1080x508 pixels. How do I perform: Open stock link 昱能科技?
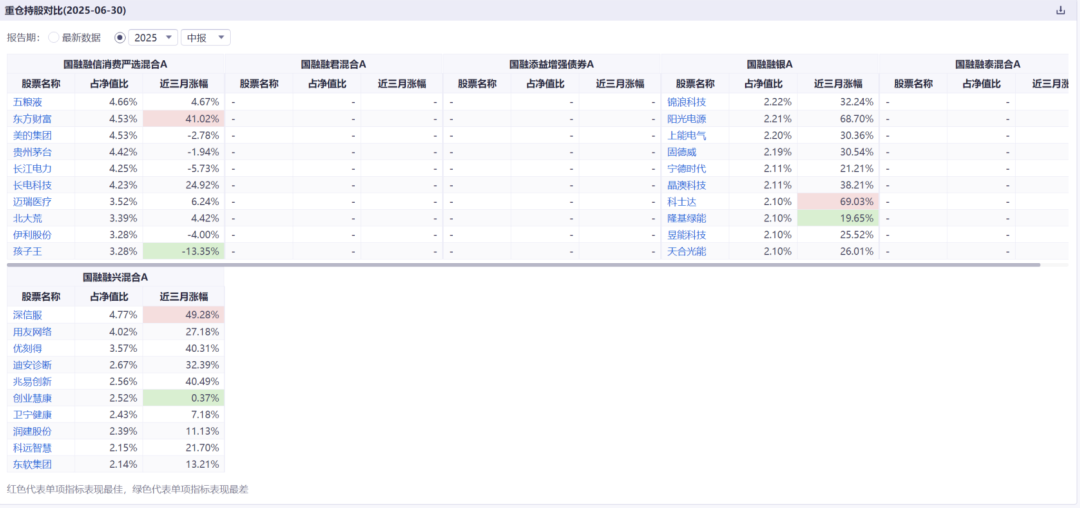click(686, 235)
